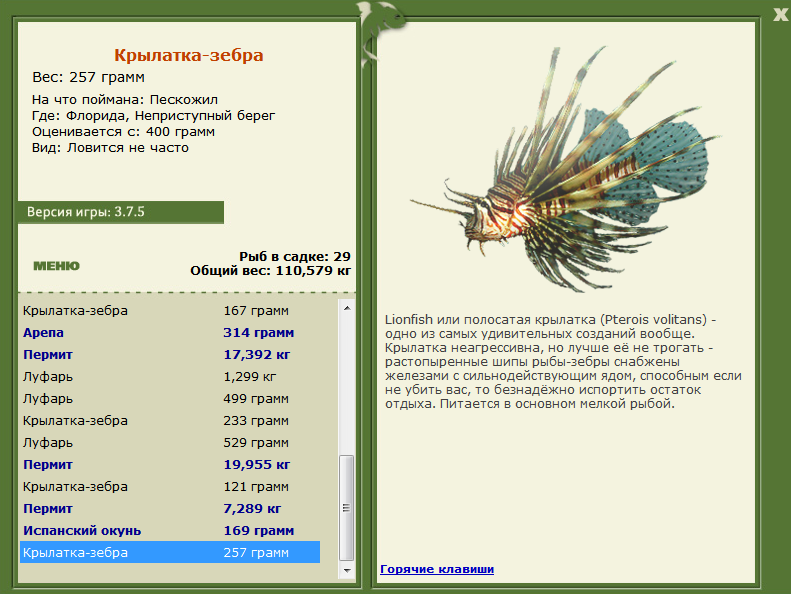Image resolution: width=791 pixels, height=594 pixels.
Task: Open the Горячие клавиши link
Action: 437,569
